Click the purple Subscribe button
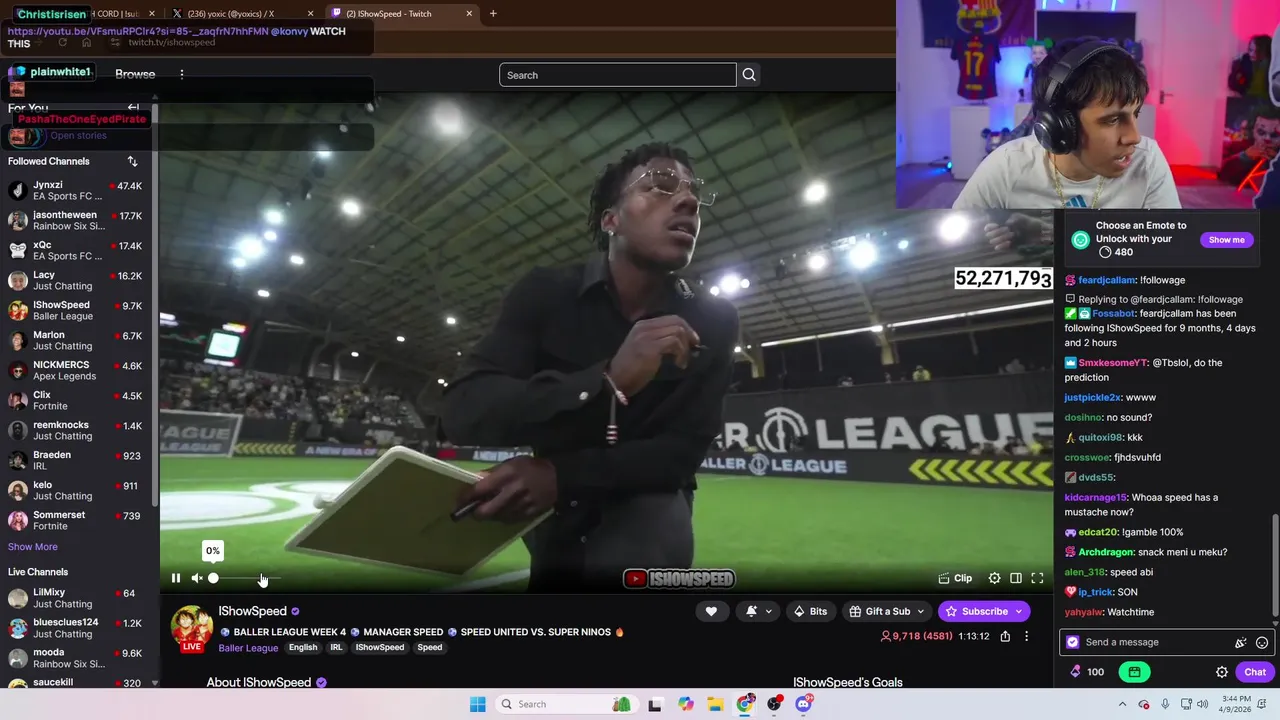Viewport: 1280px width, 720px height. [984, 611]
